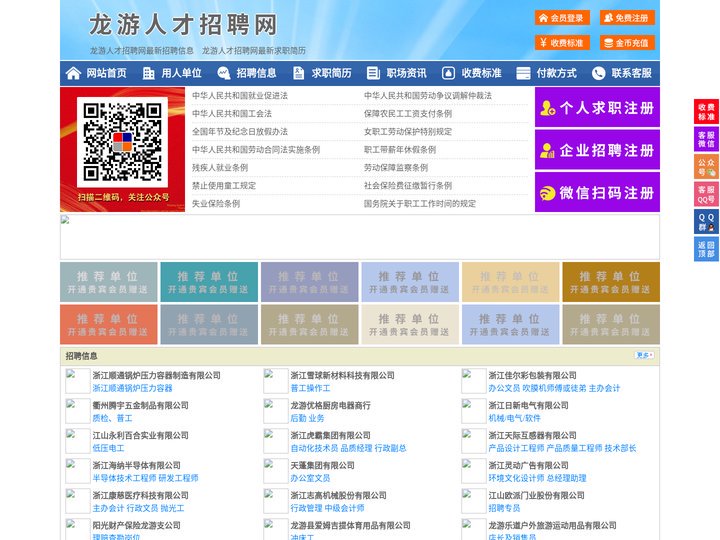This screenshot has height=540, width=720.
Task: Open 收费标准 orange header button
Action: pos(562,43)
